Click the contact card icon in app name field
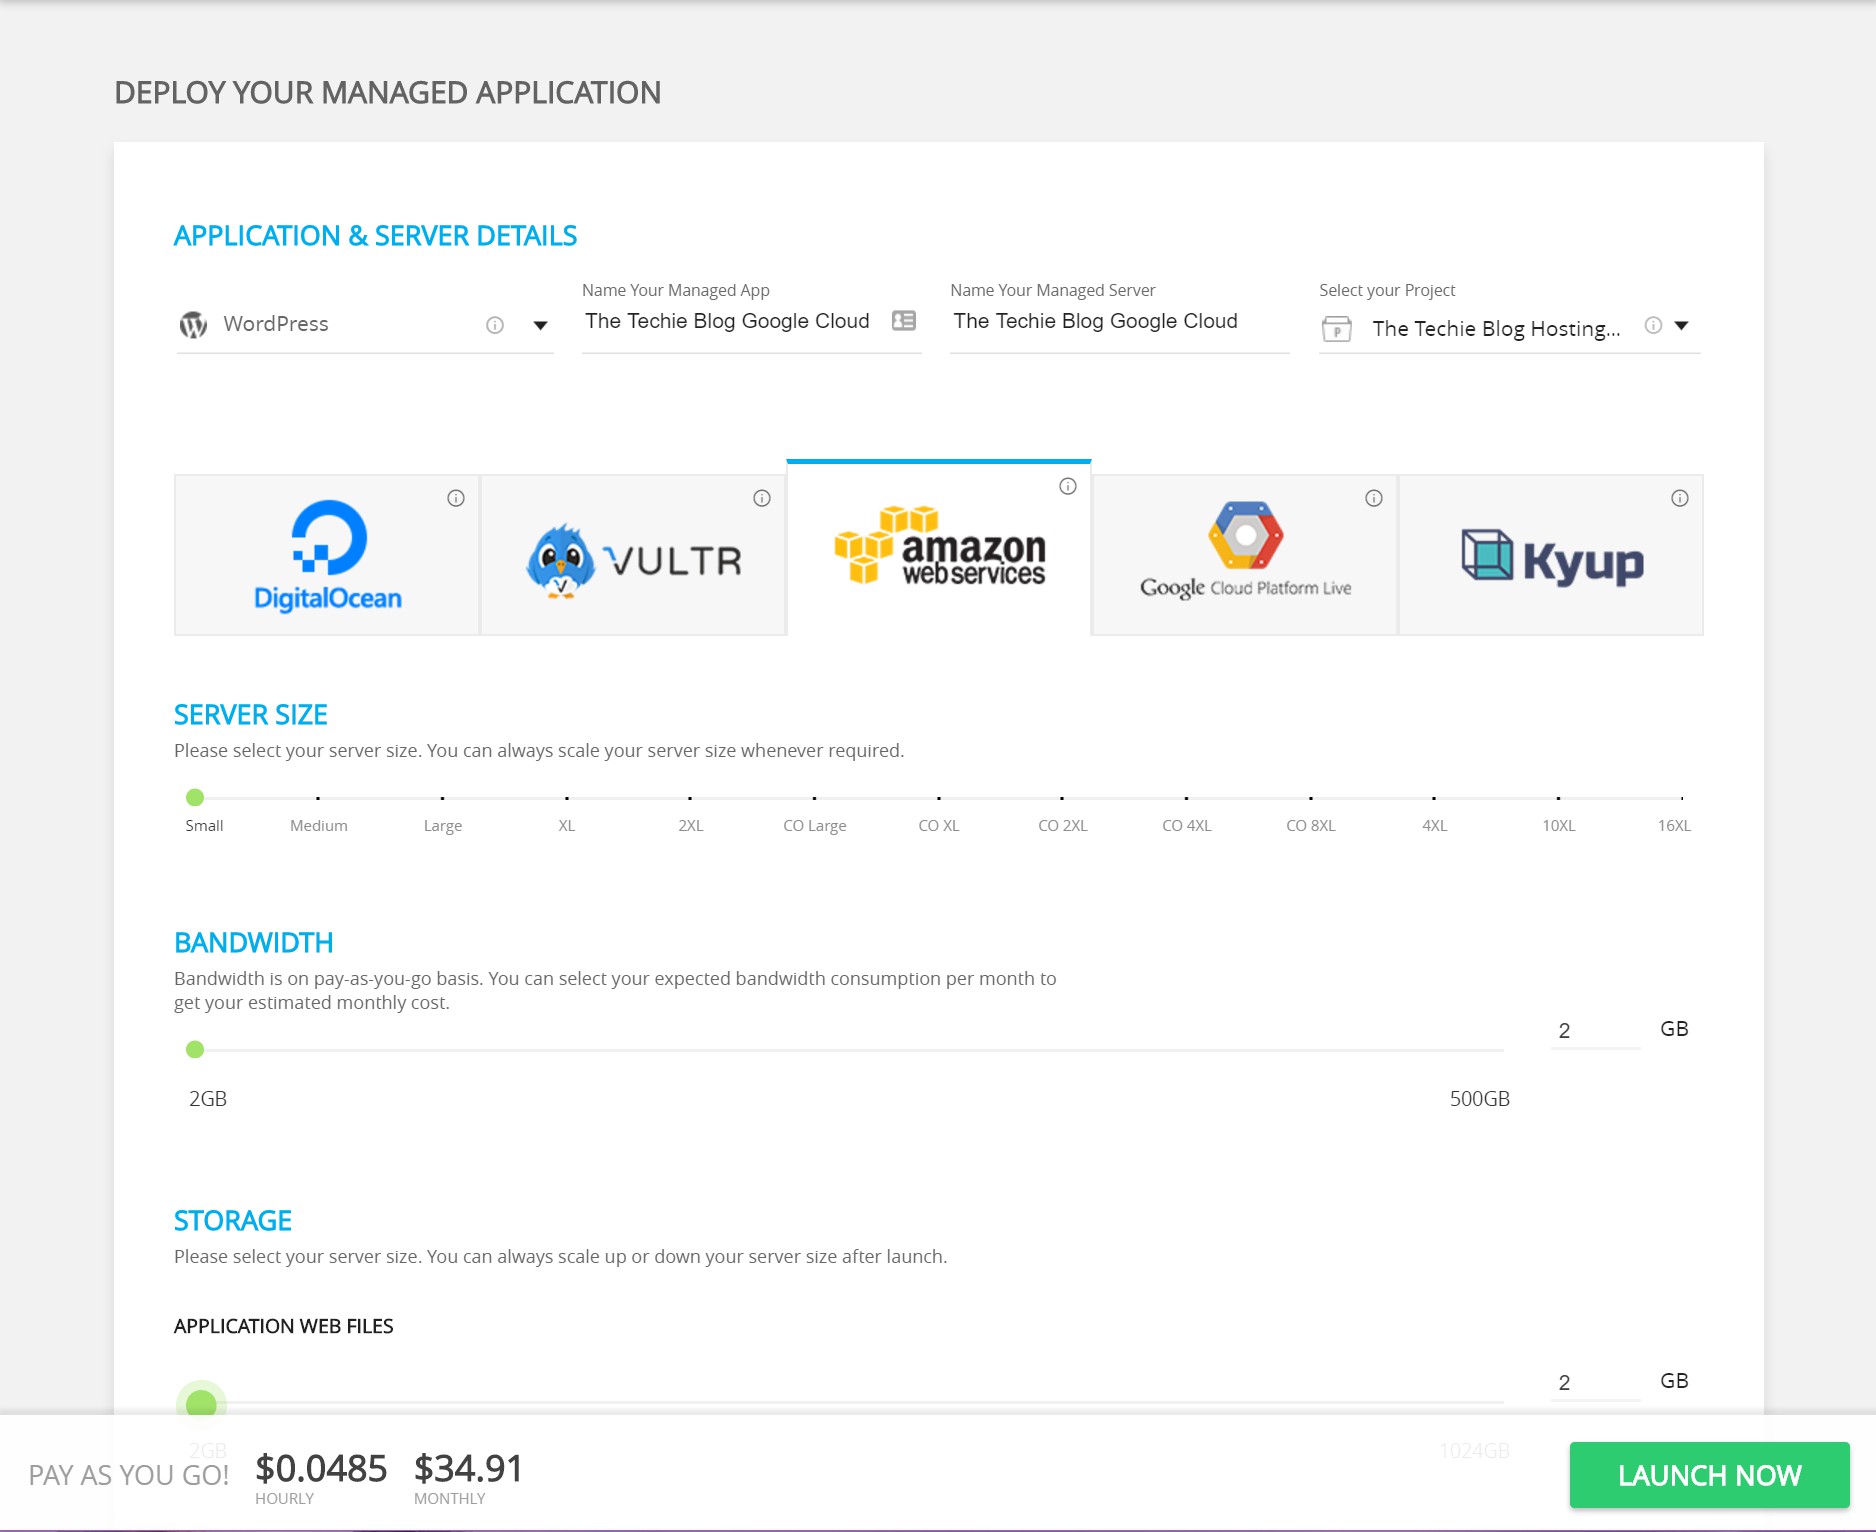Viewport: 1876px width, 1532px height. pos(904,321)
